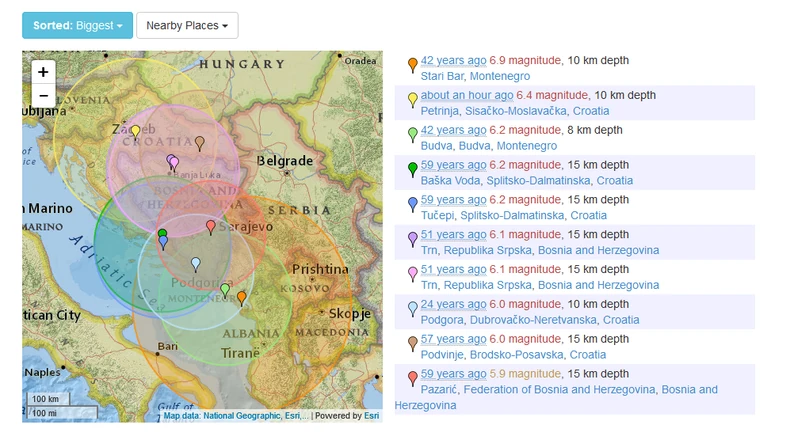The image size is (790, 440).
Task: Open the '24 years ago' earthquake time link
Action: (x=453, y=304)
